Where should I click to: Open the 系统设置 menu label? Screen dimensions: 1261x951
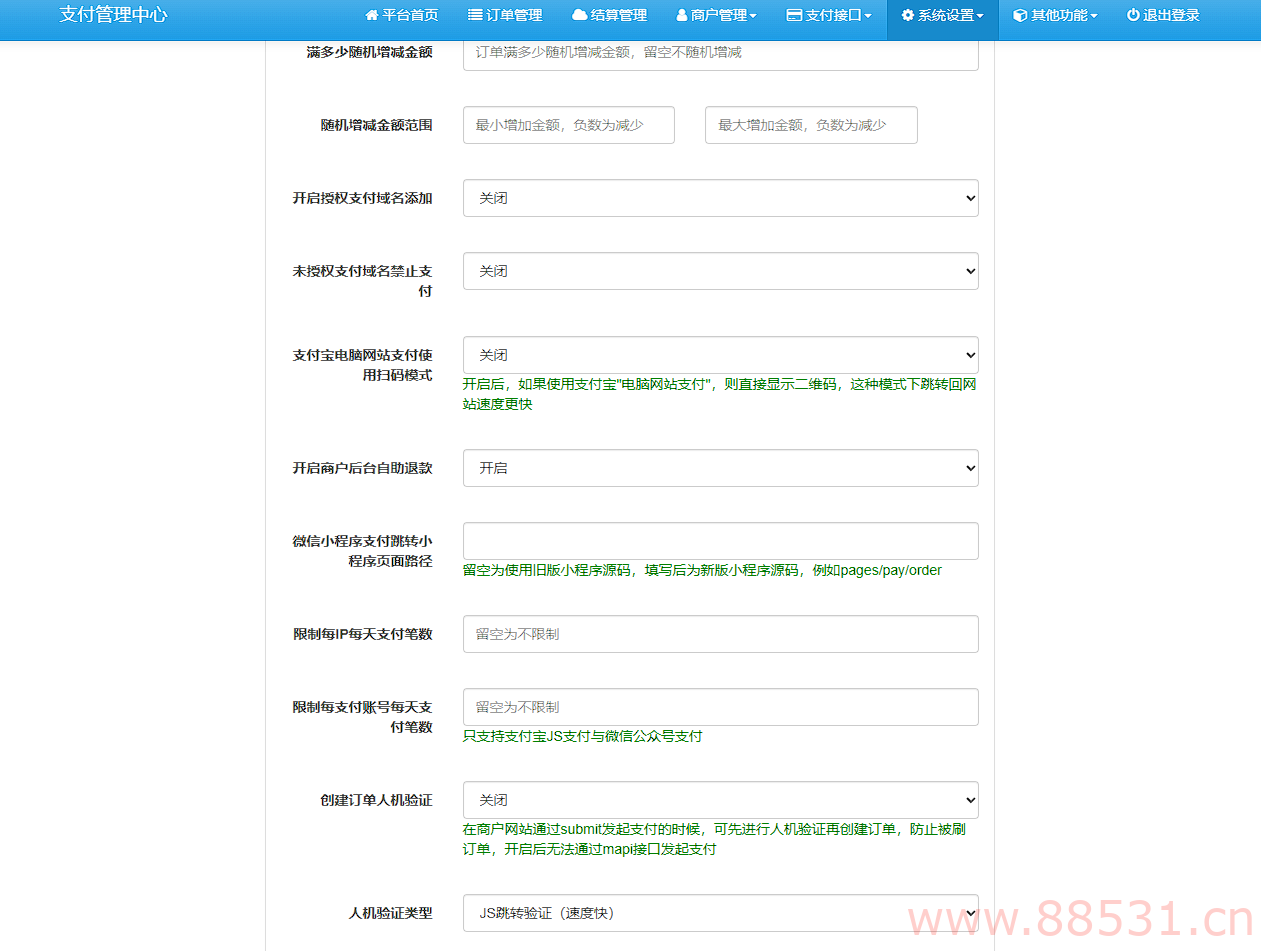[946, 16]
